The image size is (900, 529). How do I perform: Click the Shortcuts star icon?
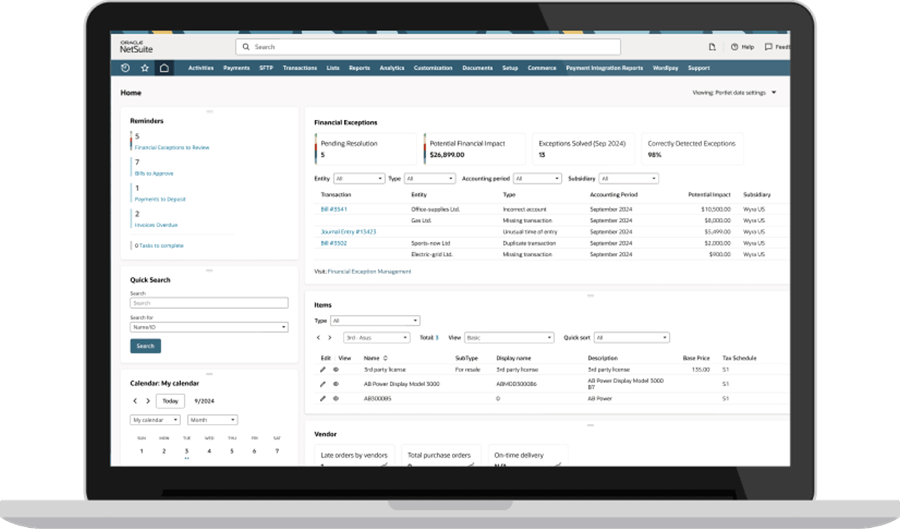pyautogui.click(x=145, y=68)
